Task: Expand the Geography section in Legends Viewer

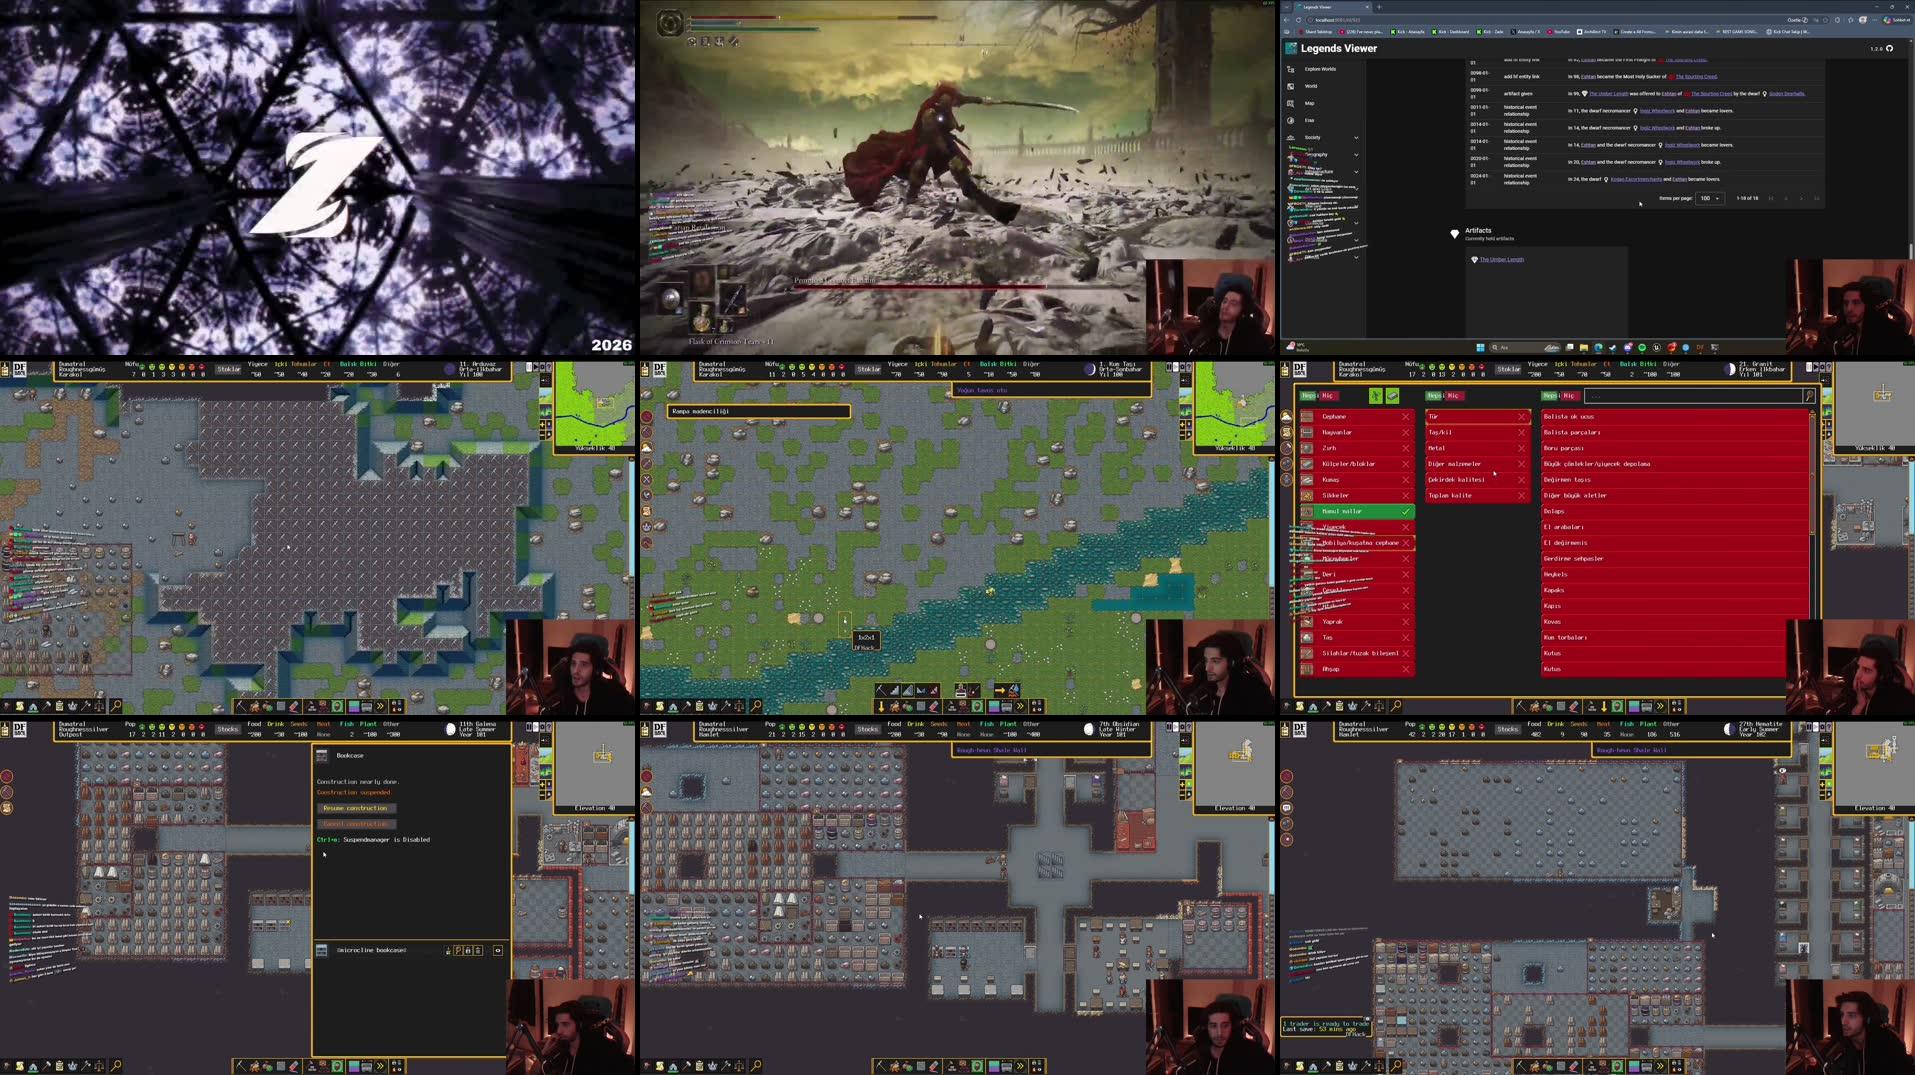Action: (x=1356, y=155)
